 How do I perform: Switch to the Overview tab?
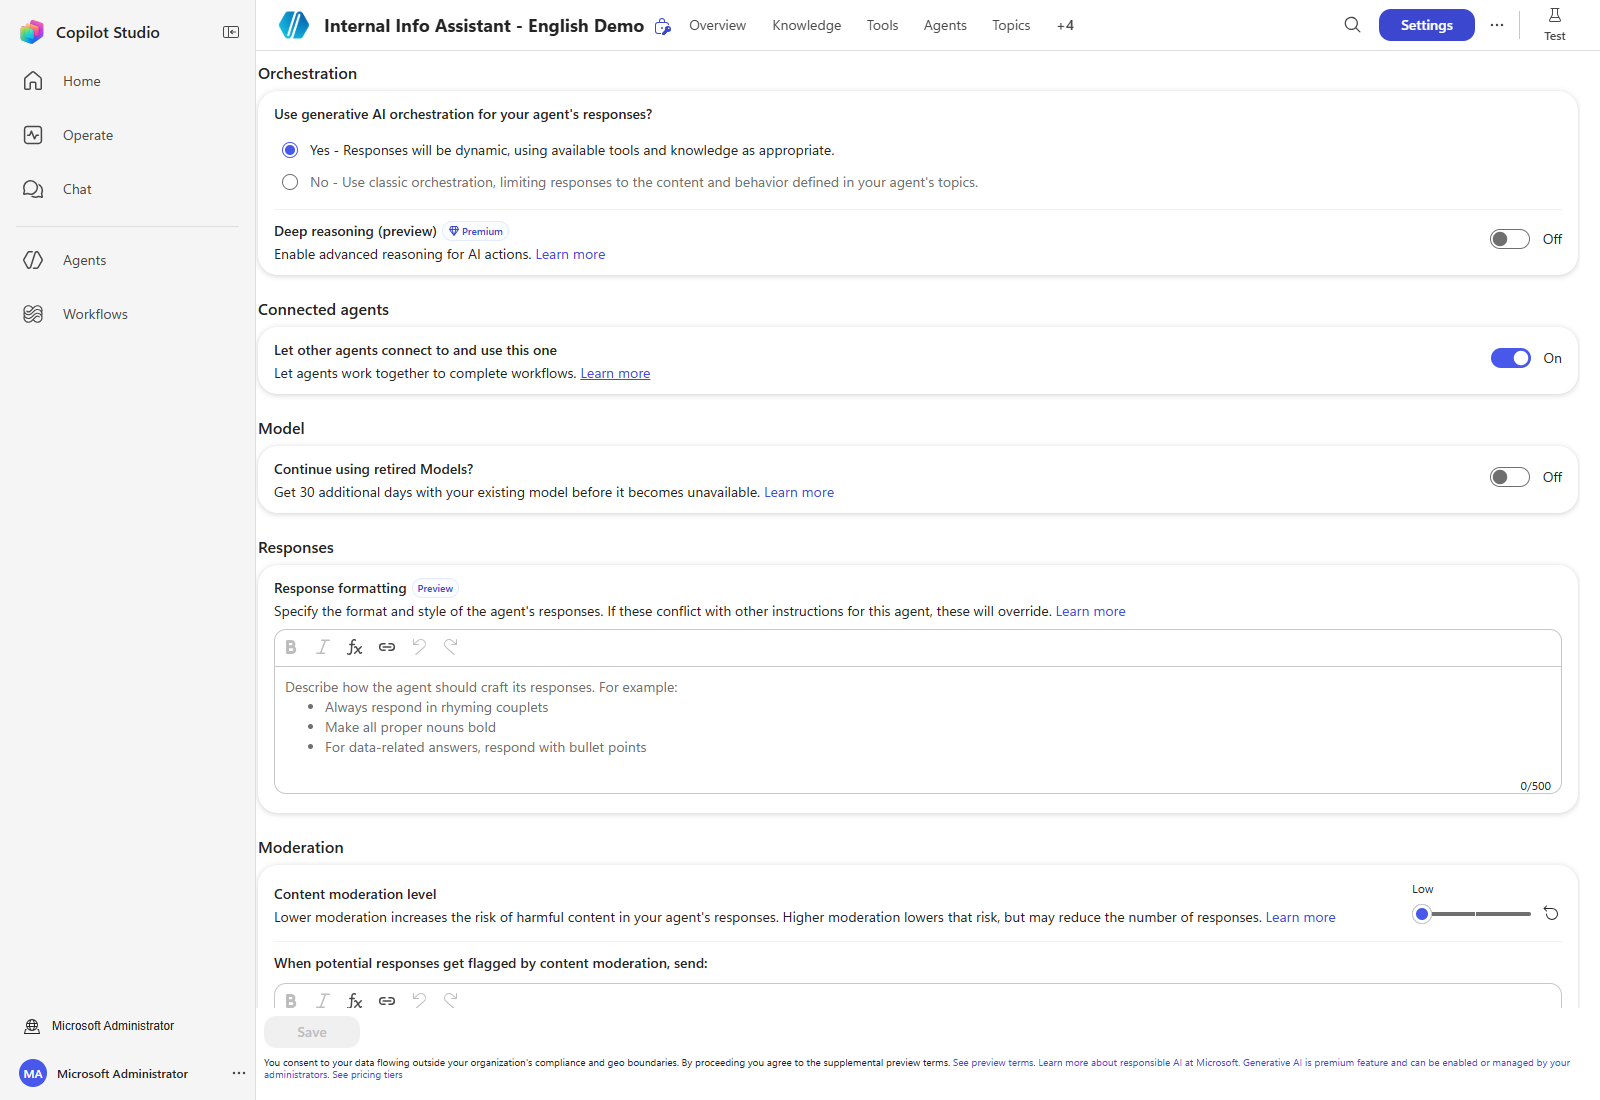(x=717, y=25)
